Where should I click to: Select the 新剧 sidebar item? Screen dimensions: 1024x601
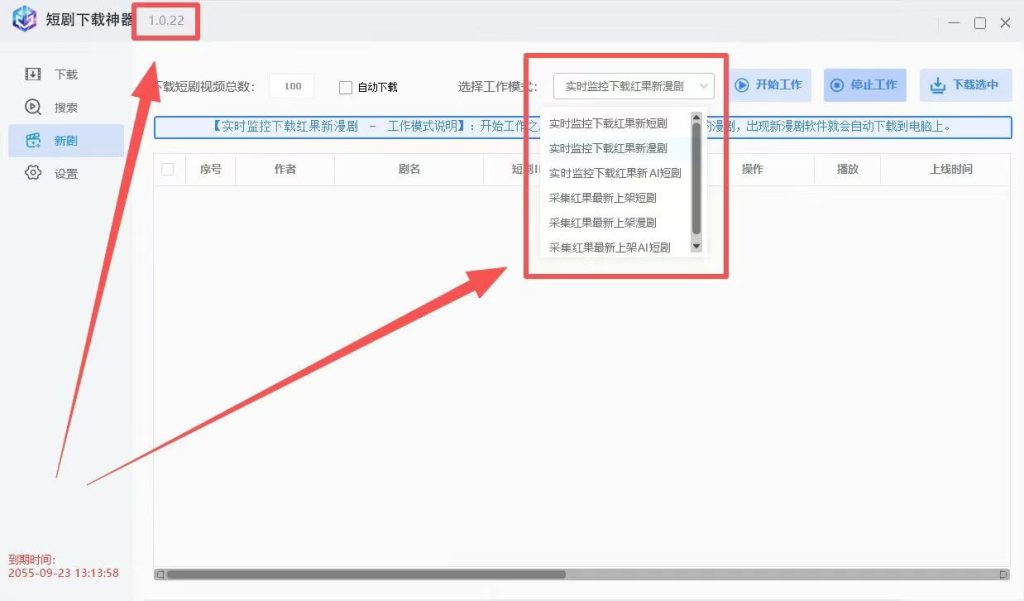coord(66,140)
